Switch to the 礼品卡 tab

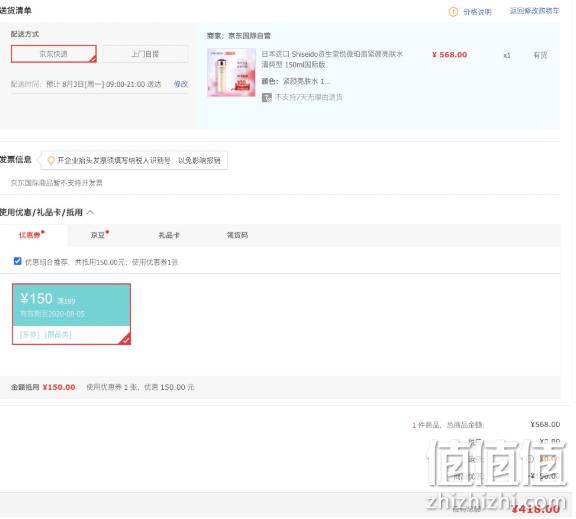(x=169, y=235)
